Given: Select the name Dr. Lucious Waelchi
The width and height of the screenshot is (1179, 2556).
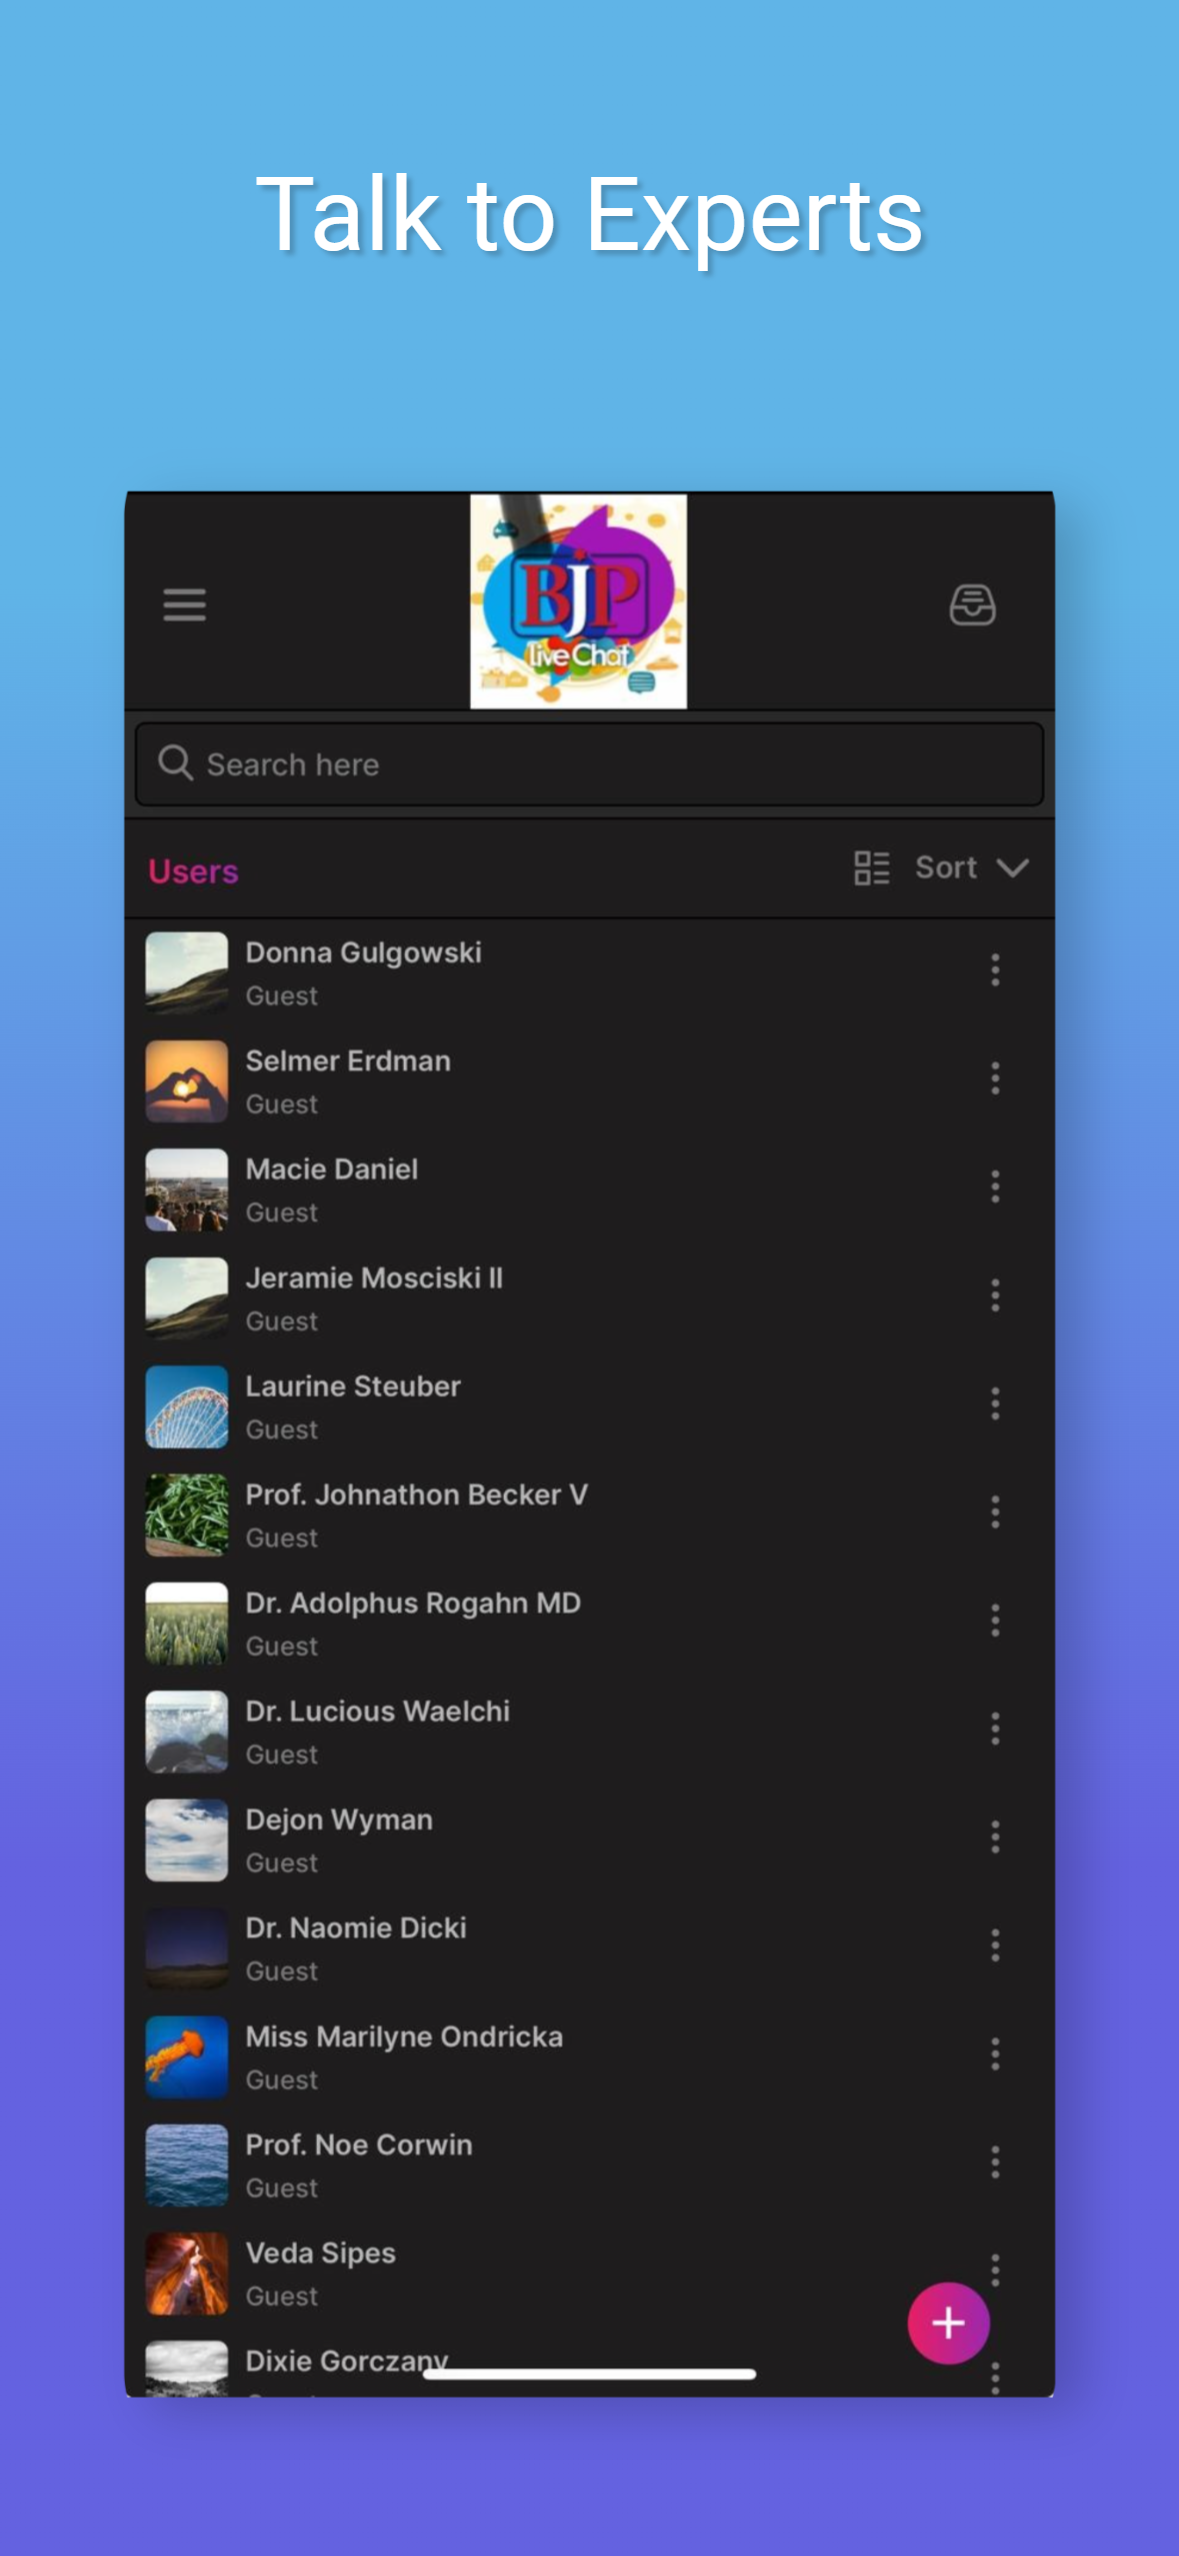Looking at the screenshot, I should [378, 1711].
